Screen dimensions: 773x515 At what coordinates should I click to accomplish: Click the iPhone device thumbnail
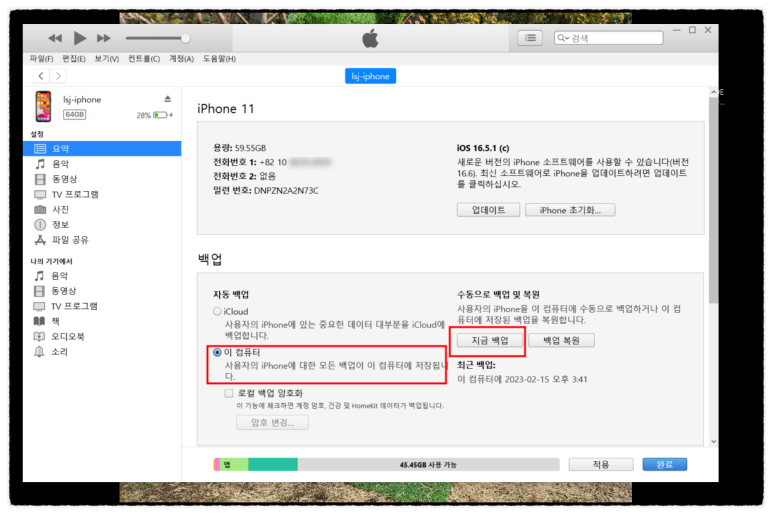43,106
